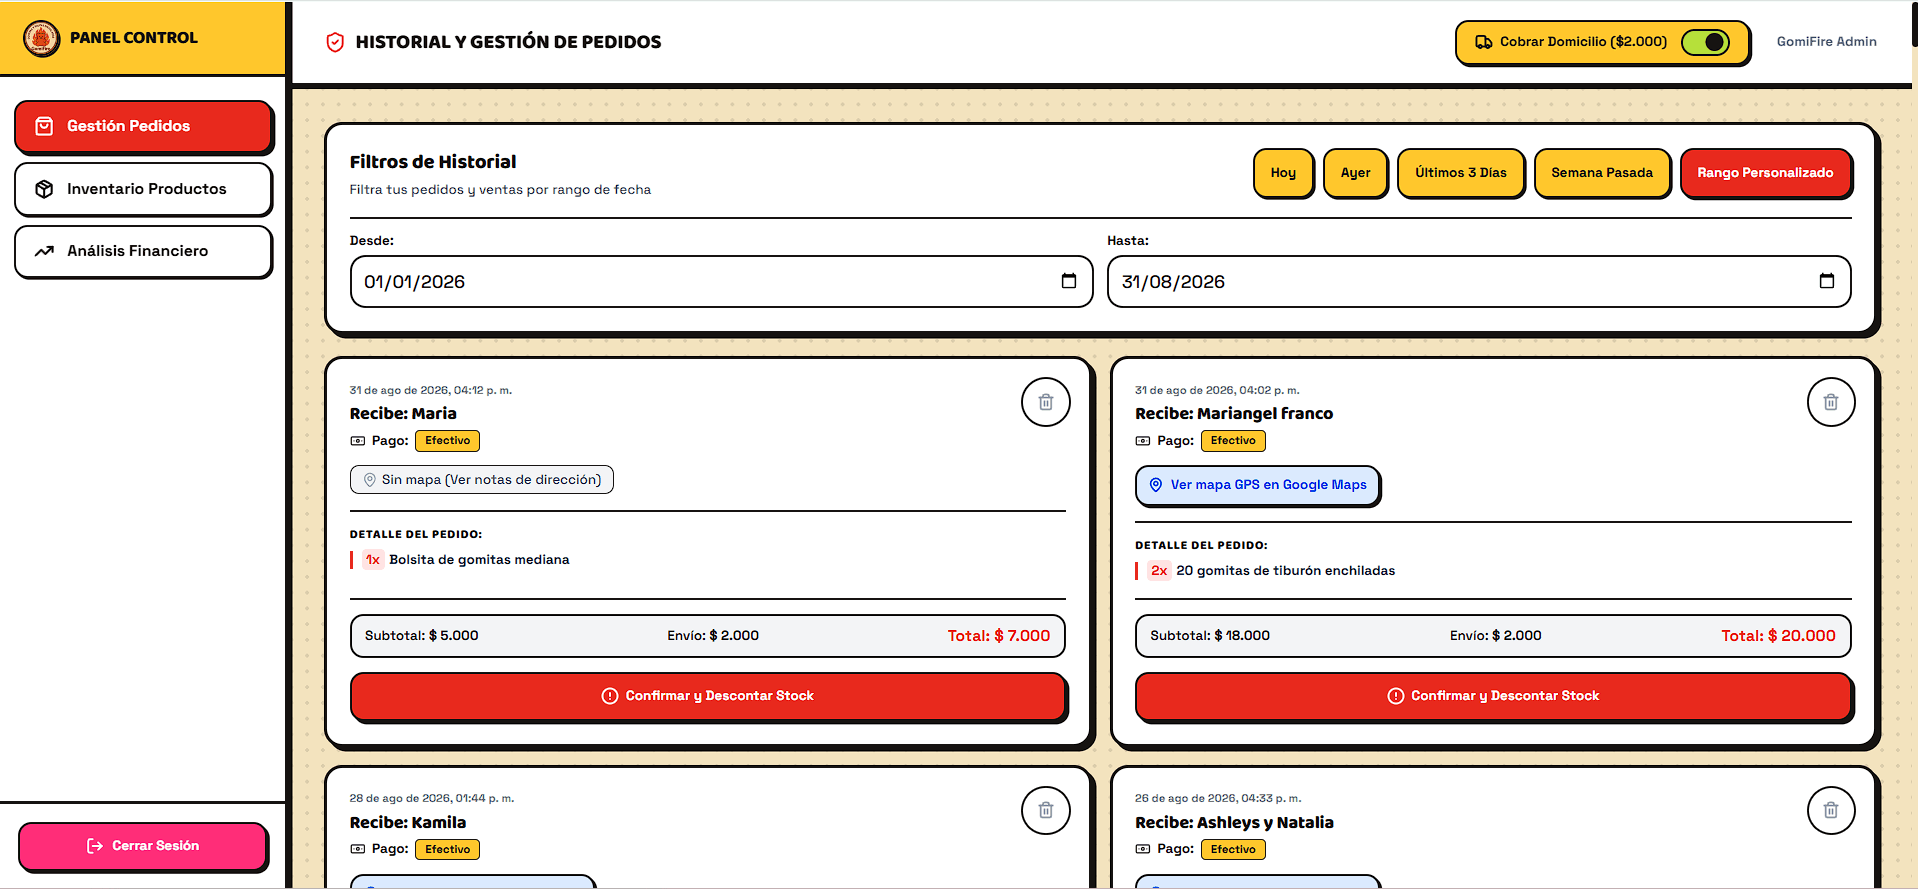Filter history by Ayer
The width and height of the screenshot is (1918, 889).
1355,173
